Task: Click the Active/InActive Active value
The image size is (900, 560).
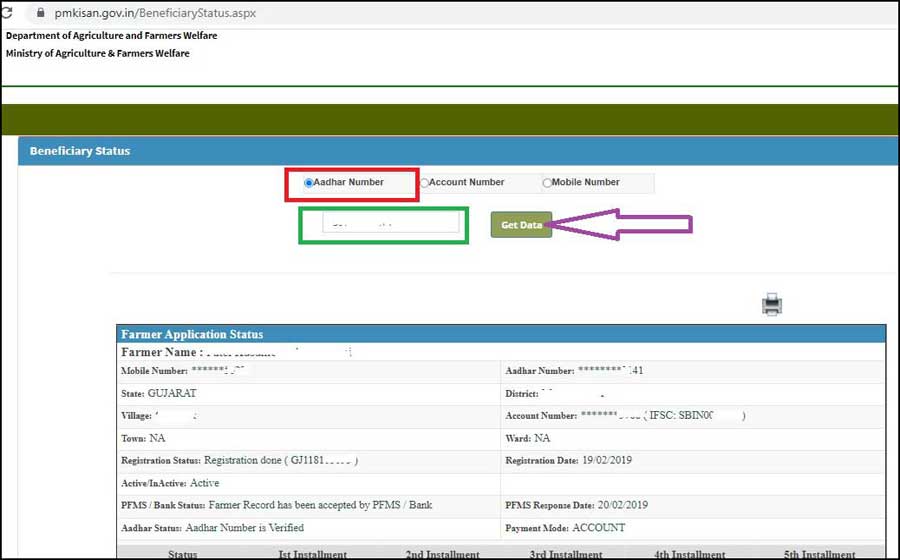Action: (204, 483)
